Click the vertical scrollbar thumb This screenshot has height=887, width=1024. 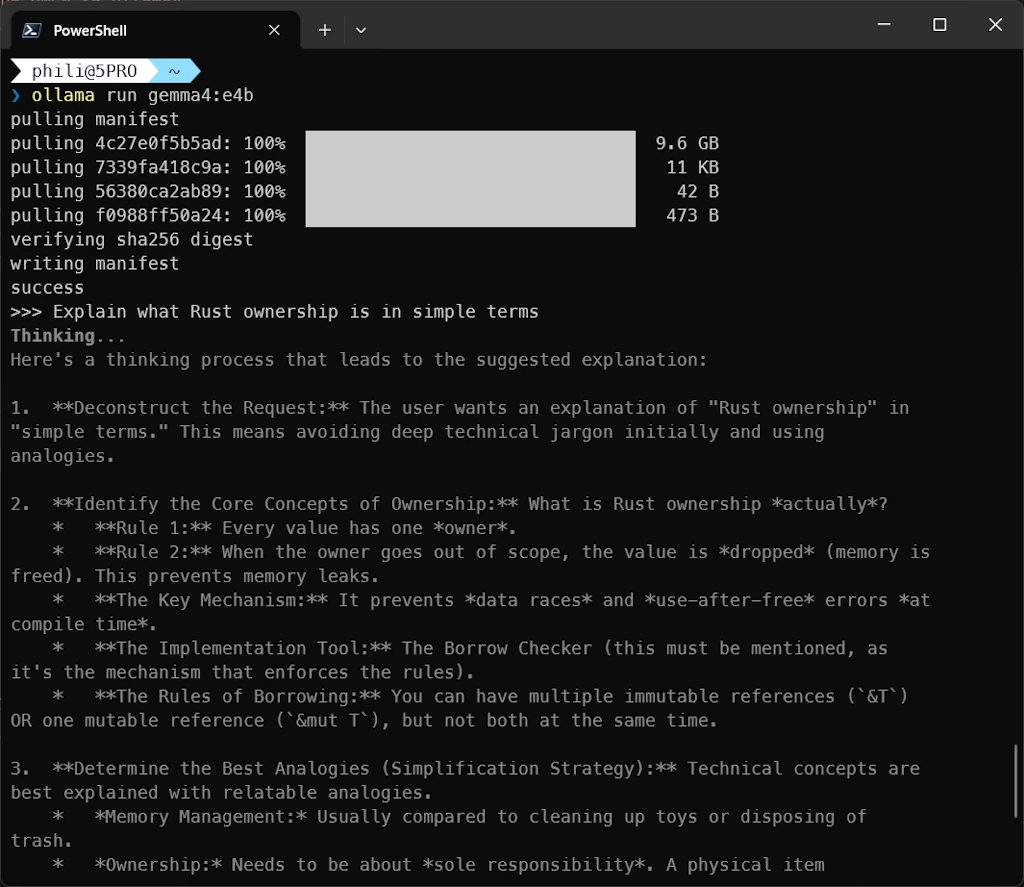tap(1016, 781)
